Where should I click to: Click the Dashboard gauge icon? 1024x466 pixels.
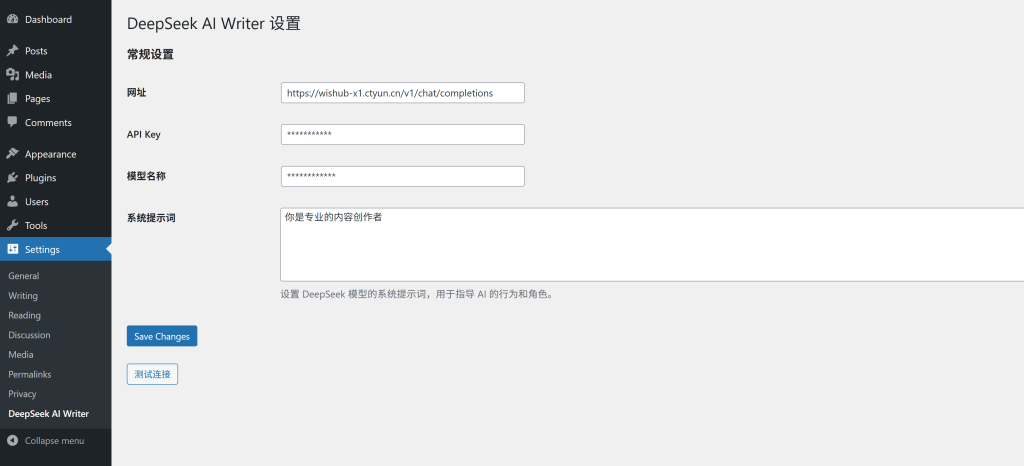click(12, 20)
